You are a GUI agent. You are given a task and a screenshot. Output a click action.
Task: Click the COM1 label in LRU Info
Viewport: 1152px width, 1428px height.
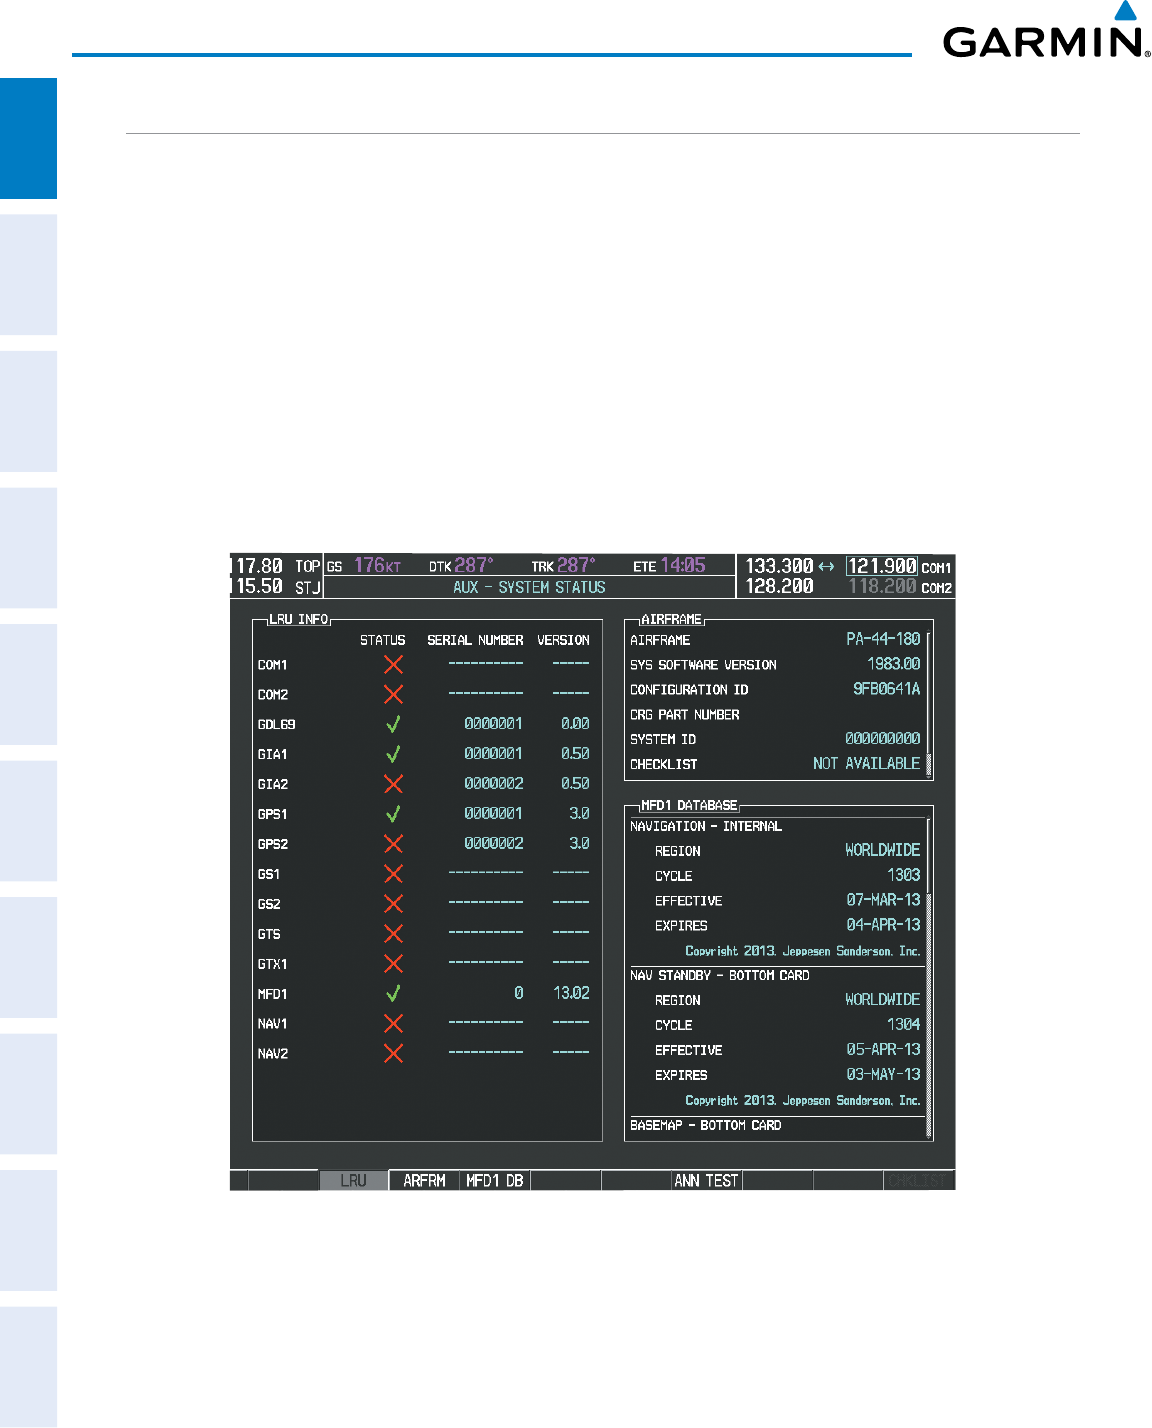[x=272, y=665]
